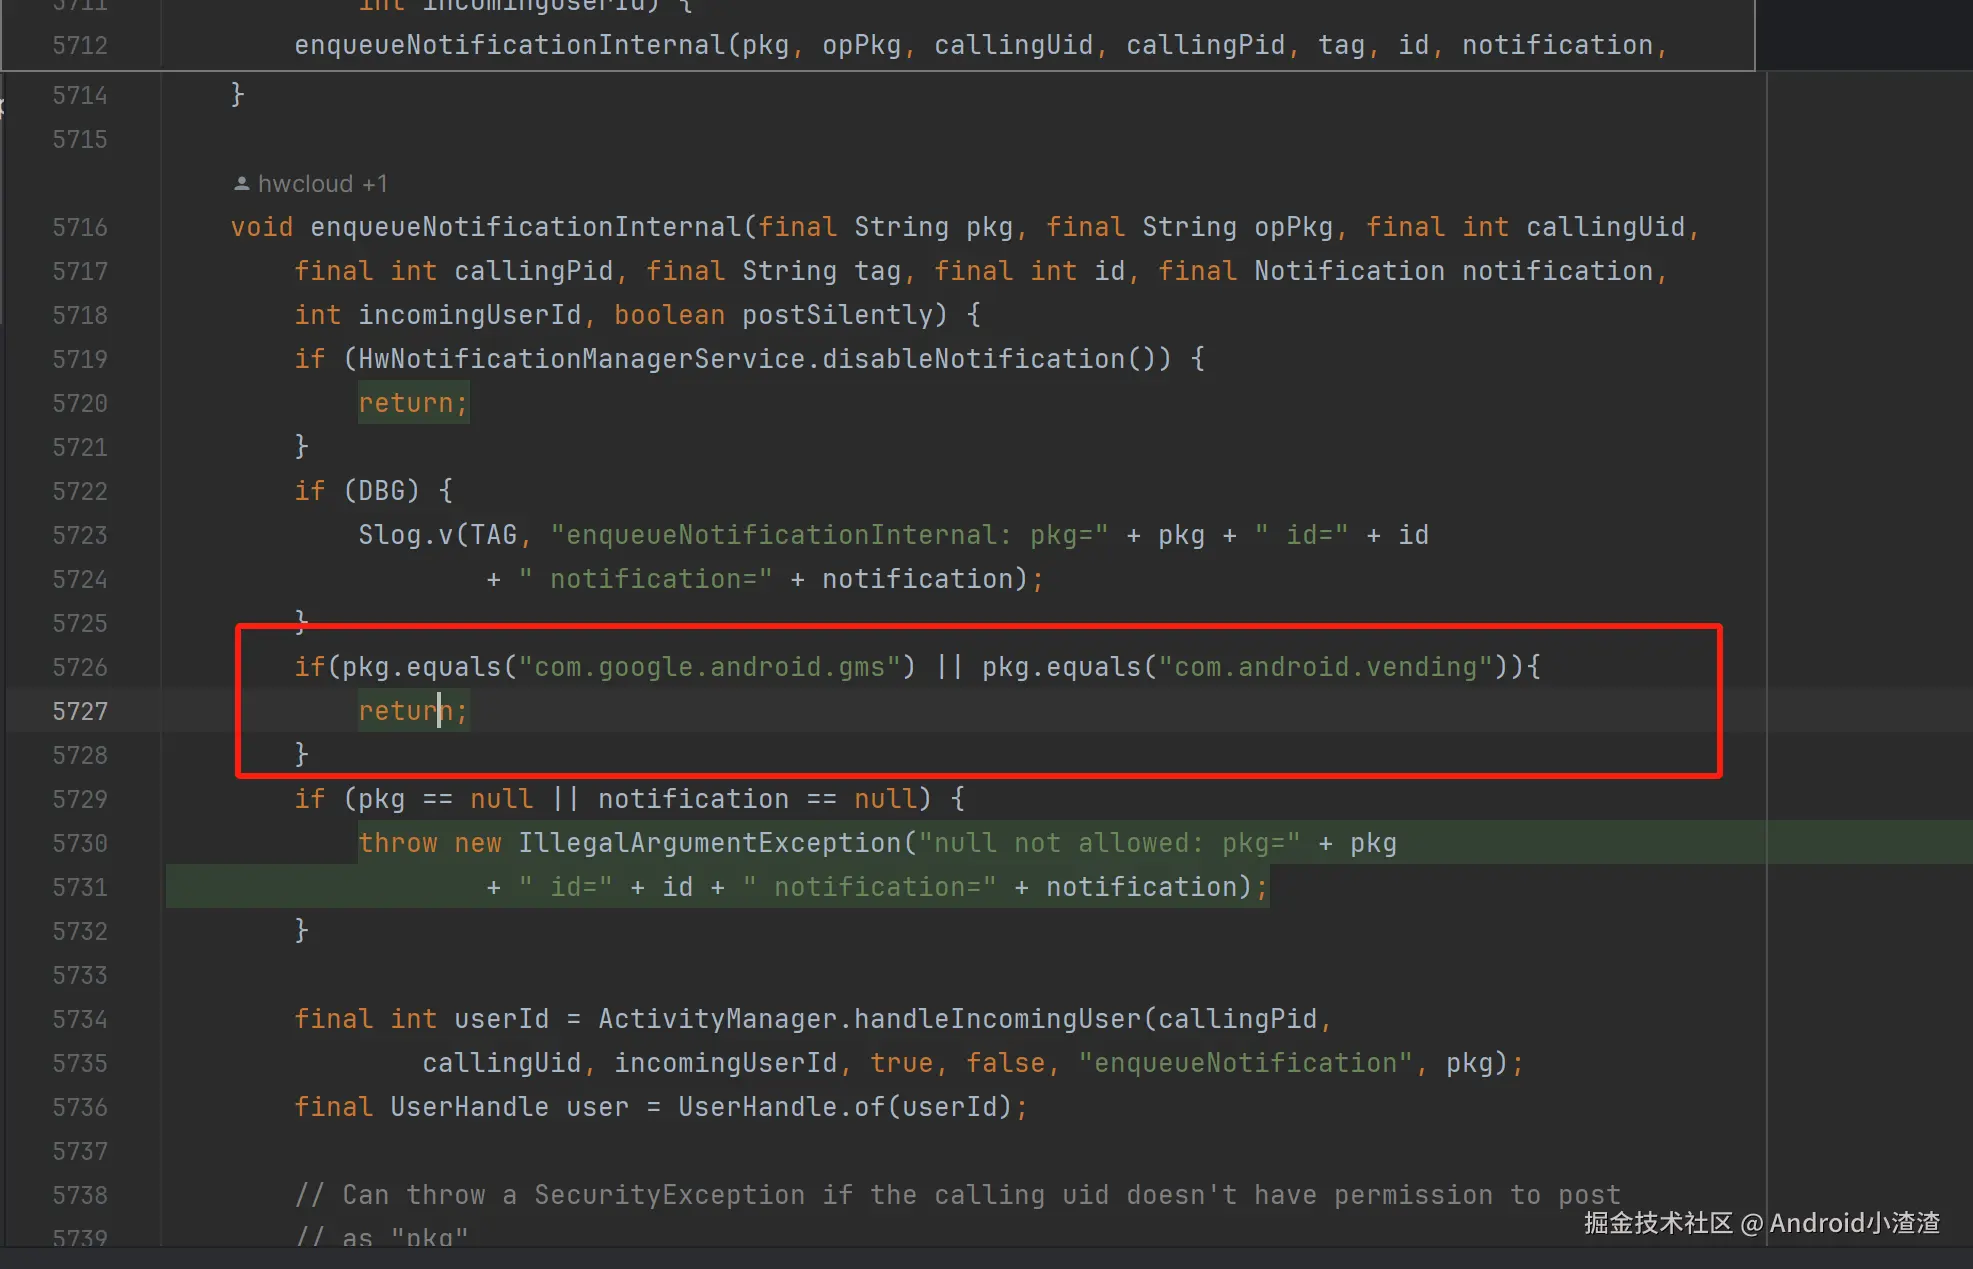Screen dimensions: 1973x1269
Task: Click the throw keyword on line 5730
Action: coord(397,843)
